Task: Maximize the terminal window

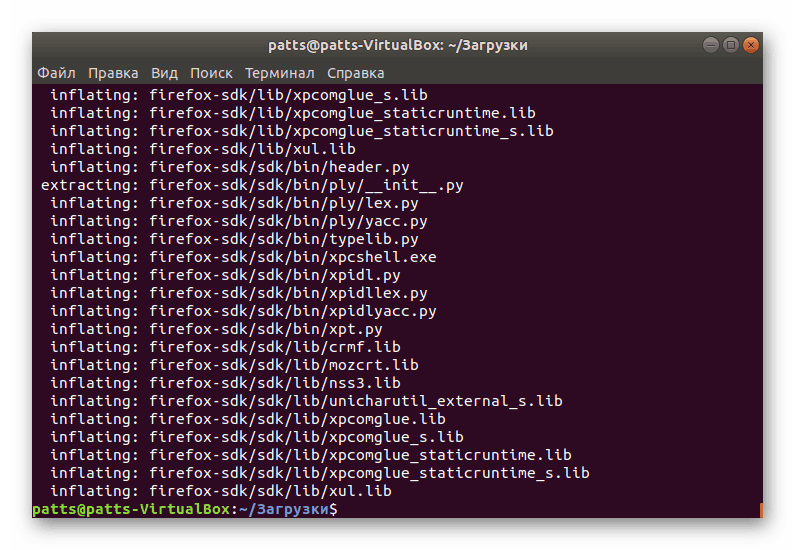Action: click(731, 45)
